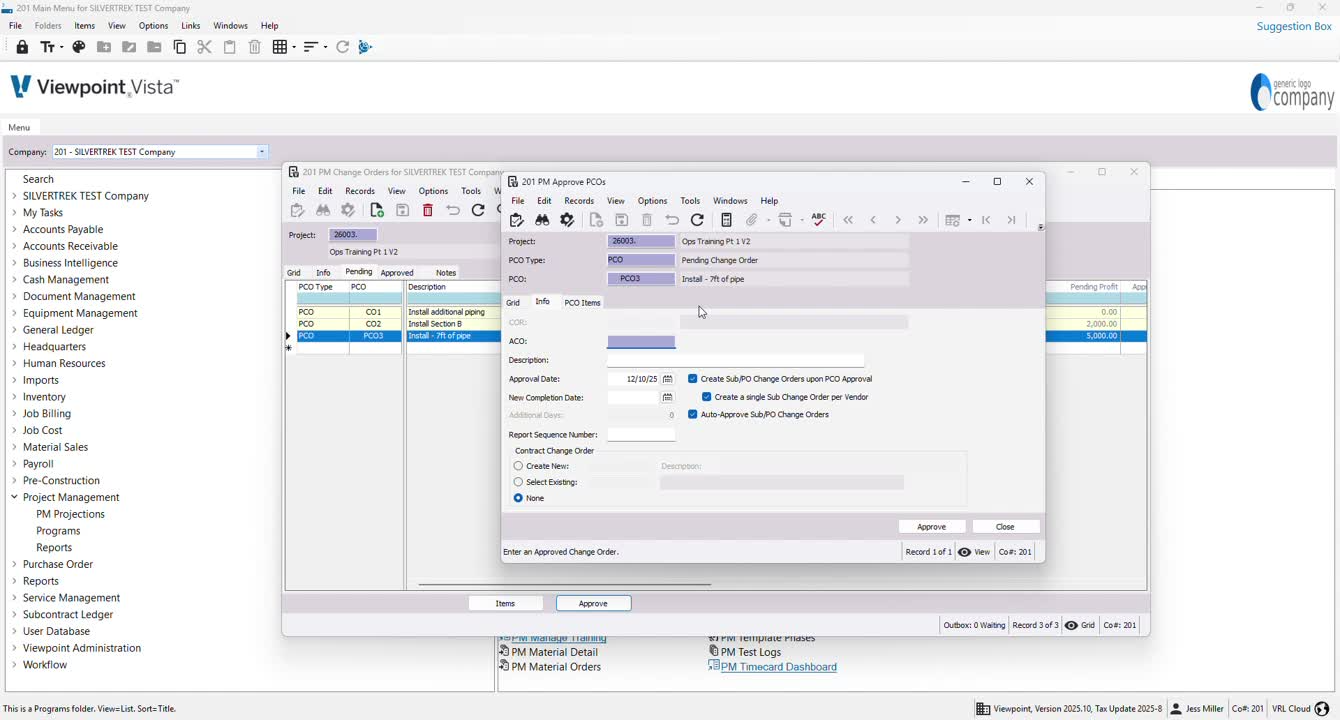Click the notepad-with-check icon in Approve PCOs toolbar
The width and height of the screenshot is (1340, 720).
[x=517, y=220]
